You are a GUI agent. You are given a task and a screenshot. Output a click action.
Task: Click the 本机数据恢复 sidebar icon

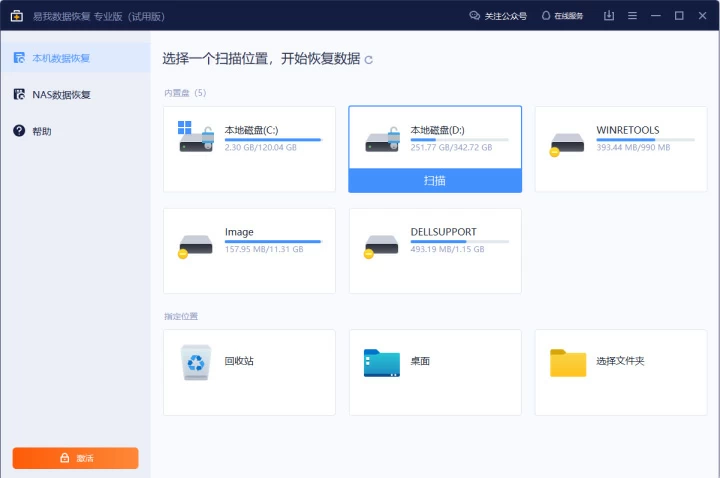pyautogui.click(x=19, y=58)
